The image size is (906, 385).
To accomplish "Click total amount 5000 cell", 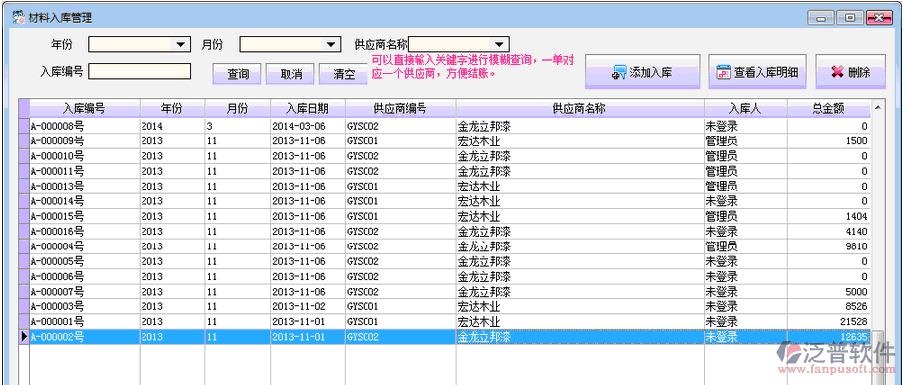I will [829, 291].
